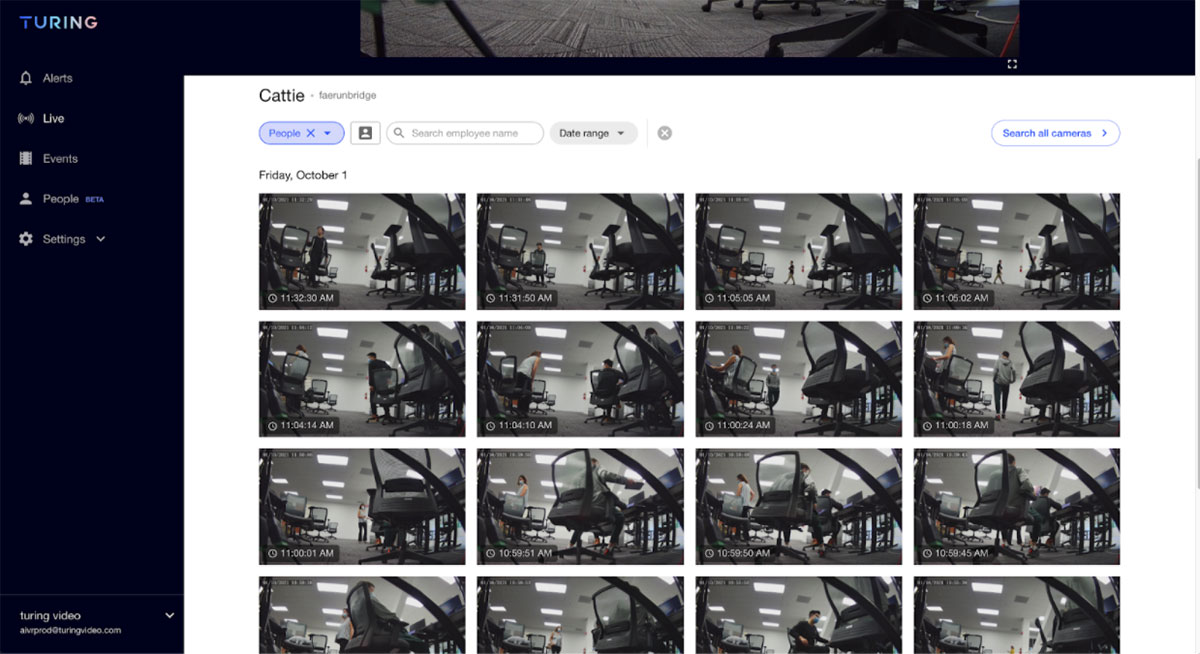The image size is (1200, 654).
Task: Expand the Settings chevron
Action: pos(100,239)
